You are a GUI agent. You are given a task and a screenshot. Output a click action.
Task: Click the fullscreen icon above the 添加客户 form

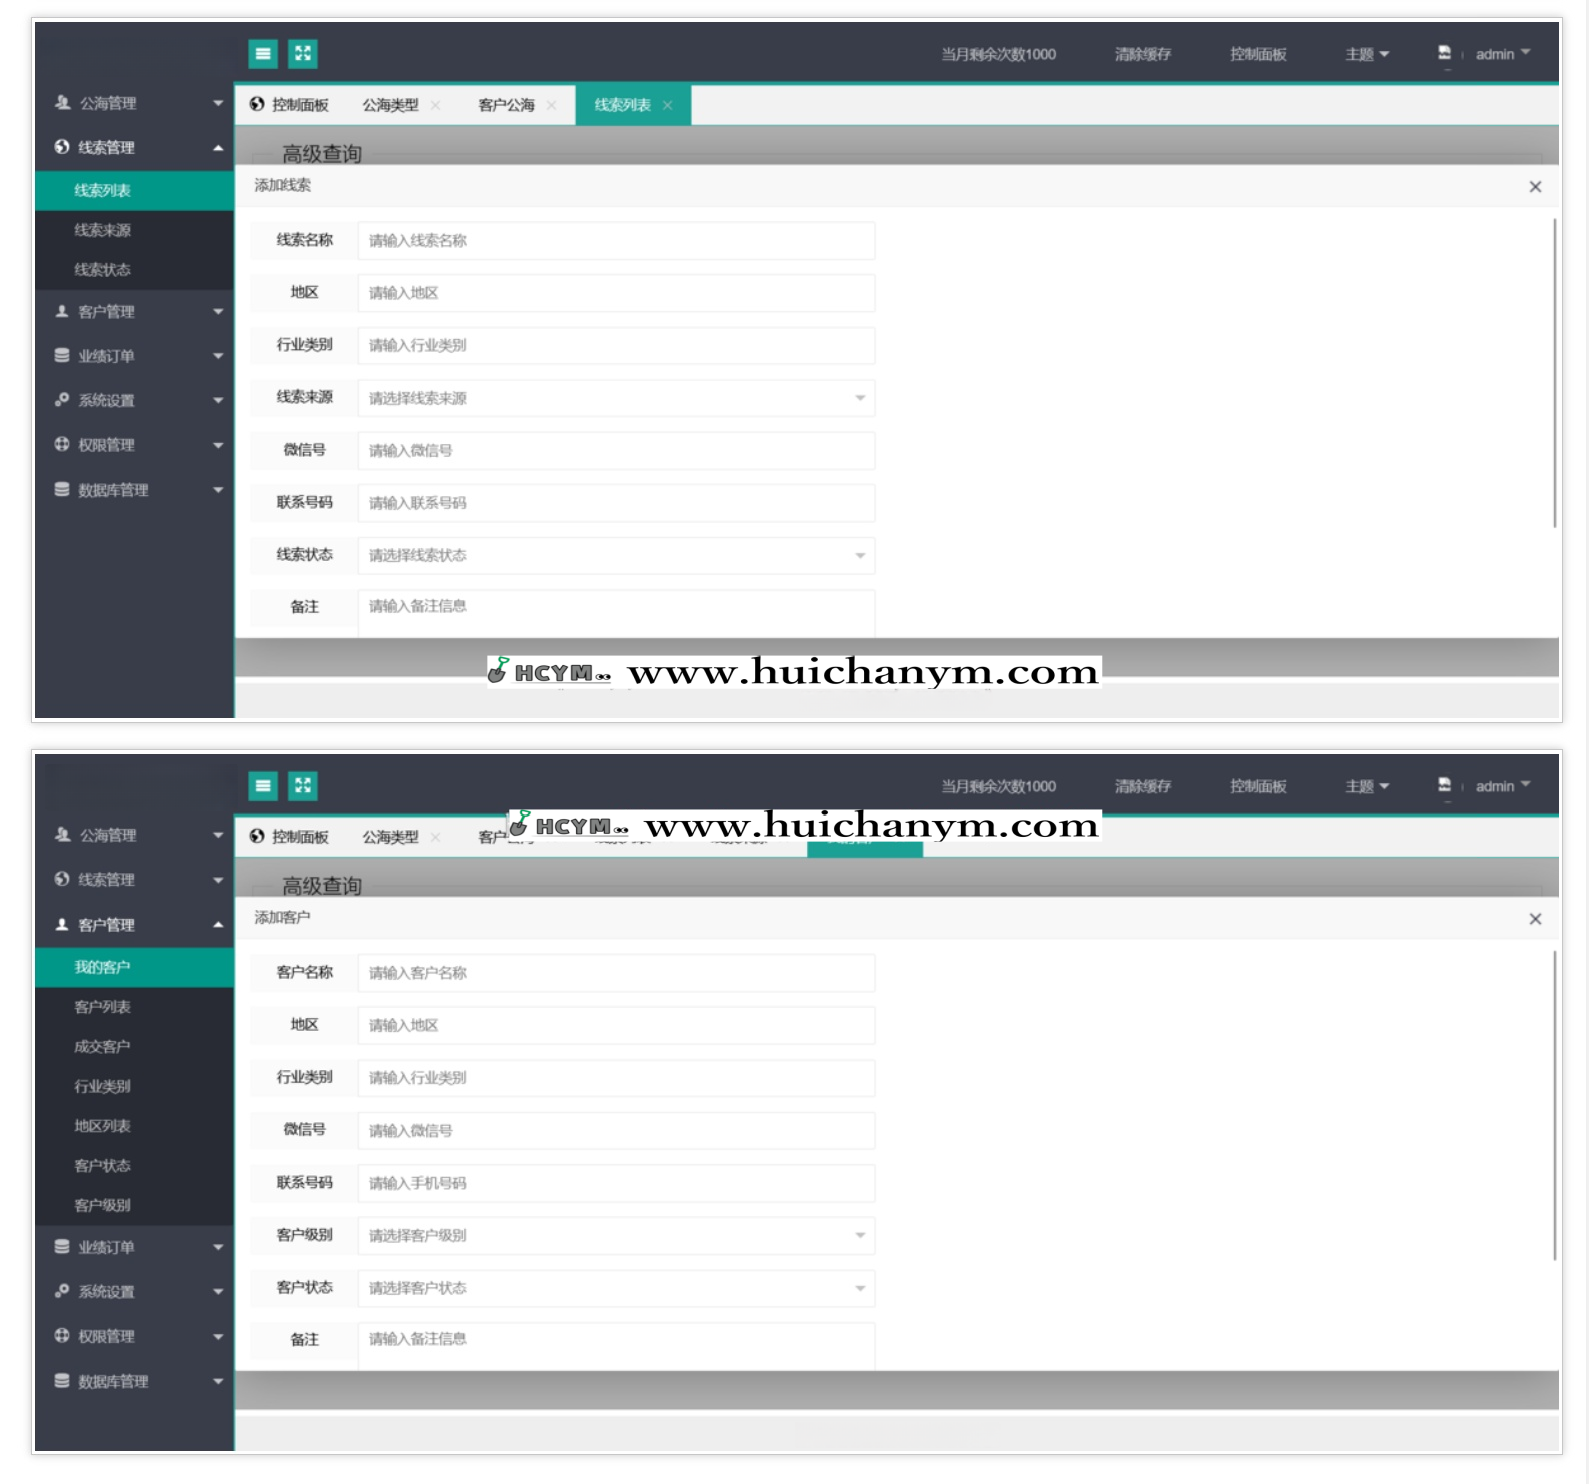(x=303, y=786)
